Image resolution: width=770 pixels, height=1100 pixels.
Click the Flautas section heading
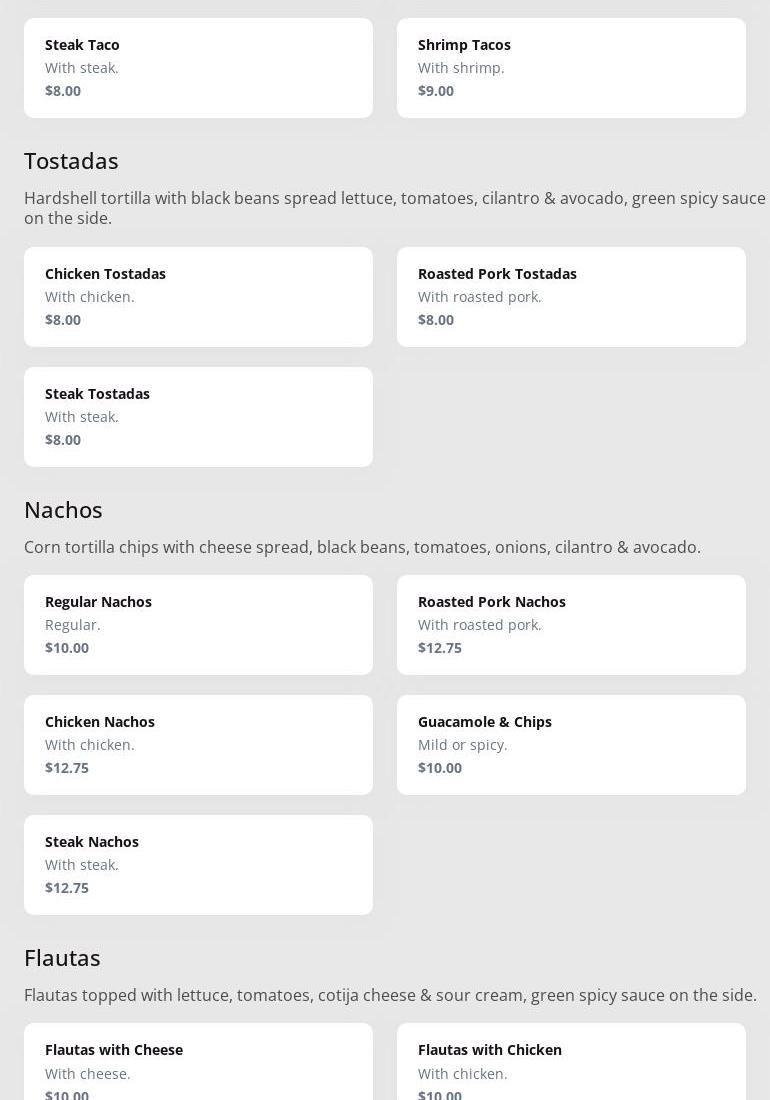tap(62, 958)
